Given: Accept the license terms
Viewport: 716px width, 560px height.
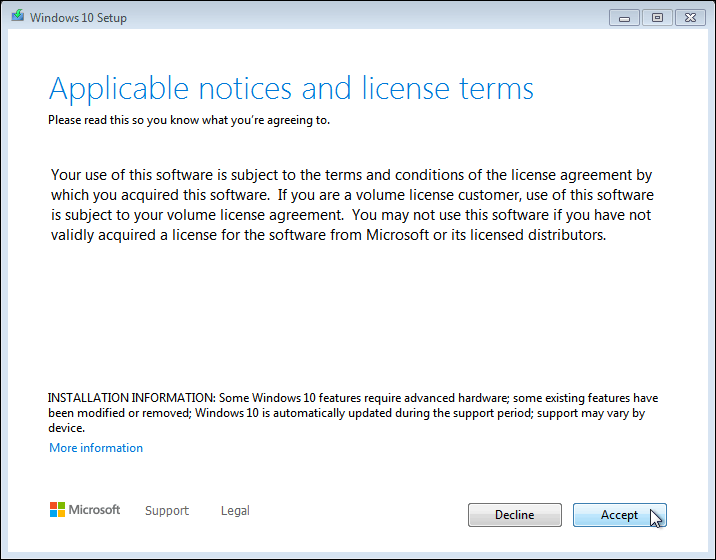Looking at the screenshot, I should tap(620, 515).
